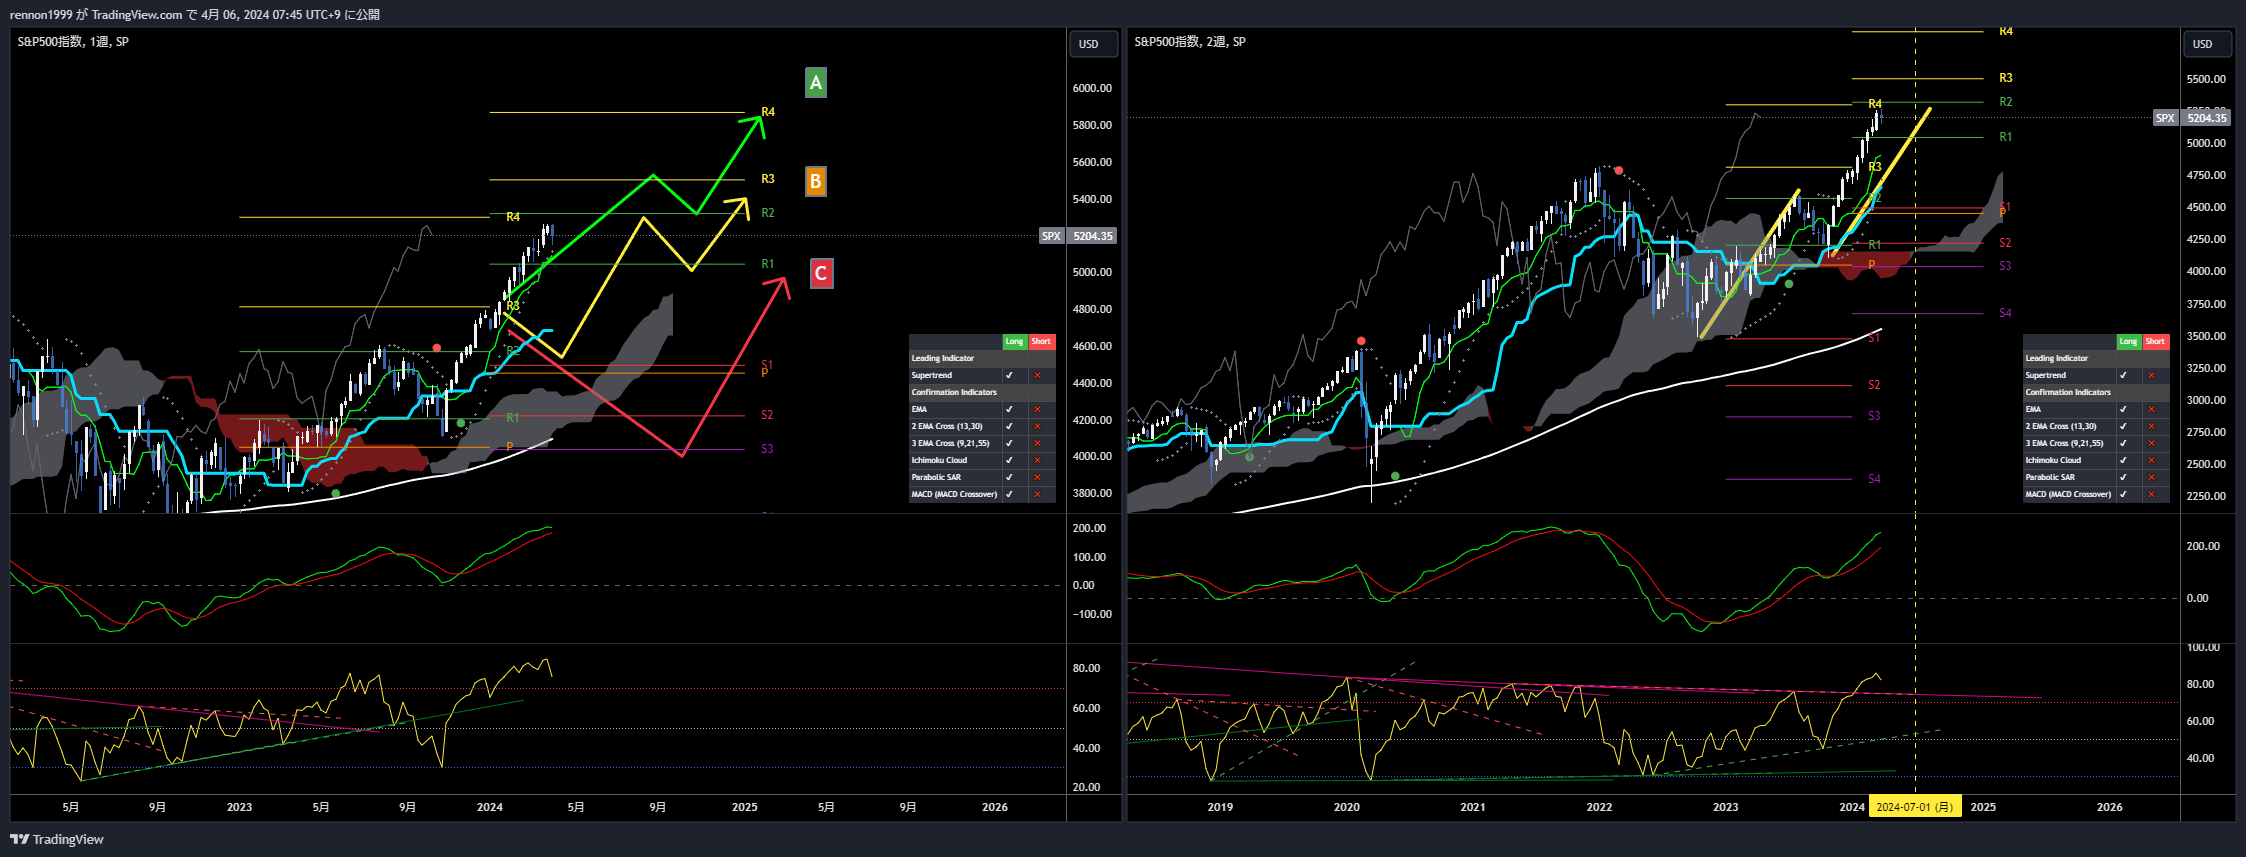This screenshot has width=2246, height=857.
Task: Click the TradingView logo at the bottom
Action: click(57, 839)
